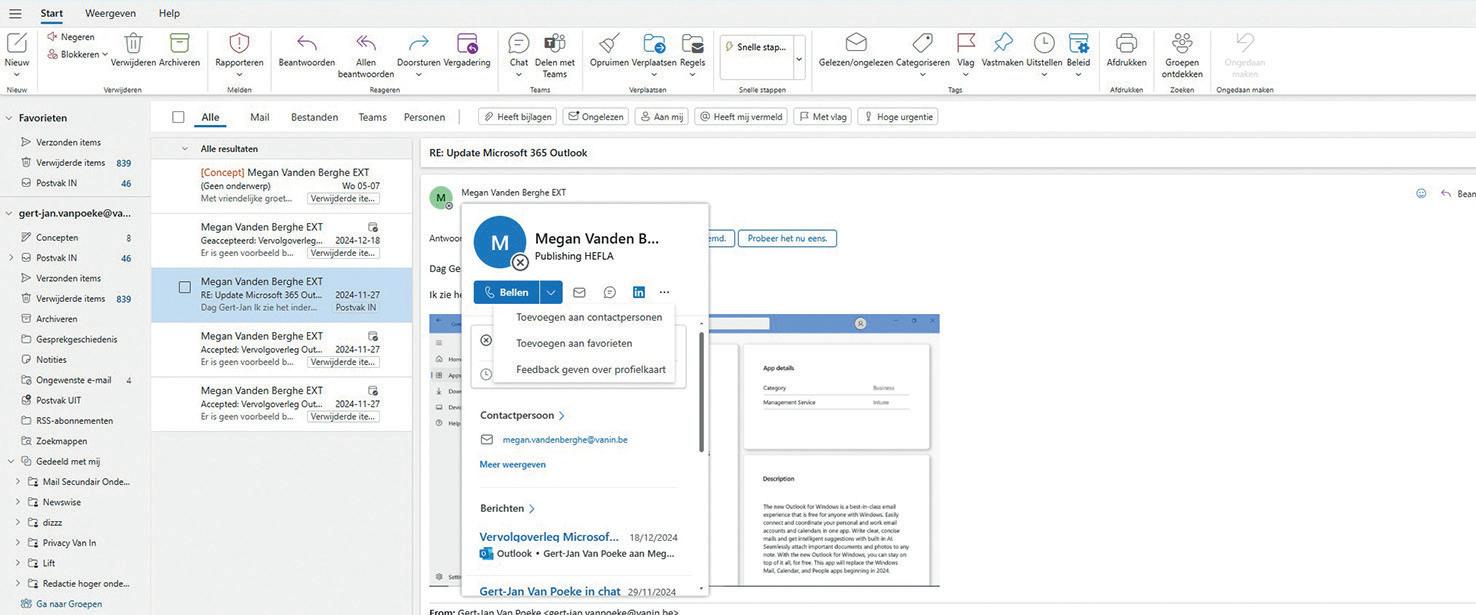Screen dimensions: 1476x615
Task: Open the Beleid policy icon
Action: 1079,43
